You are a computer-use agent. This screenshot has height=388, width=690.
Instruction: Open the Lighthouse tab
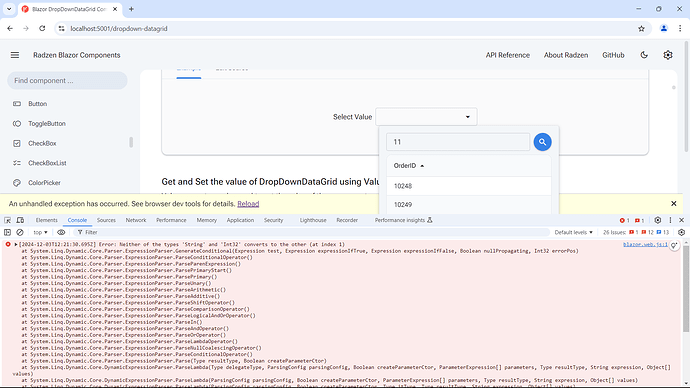(x=313, y=220)
